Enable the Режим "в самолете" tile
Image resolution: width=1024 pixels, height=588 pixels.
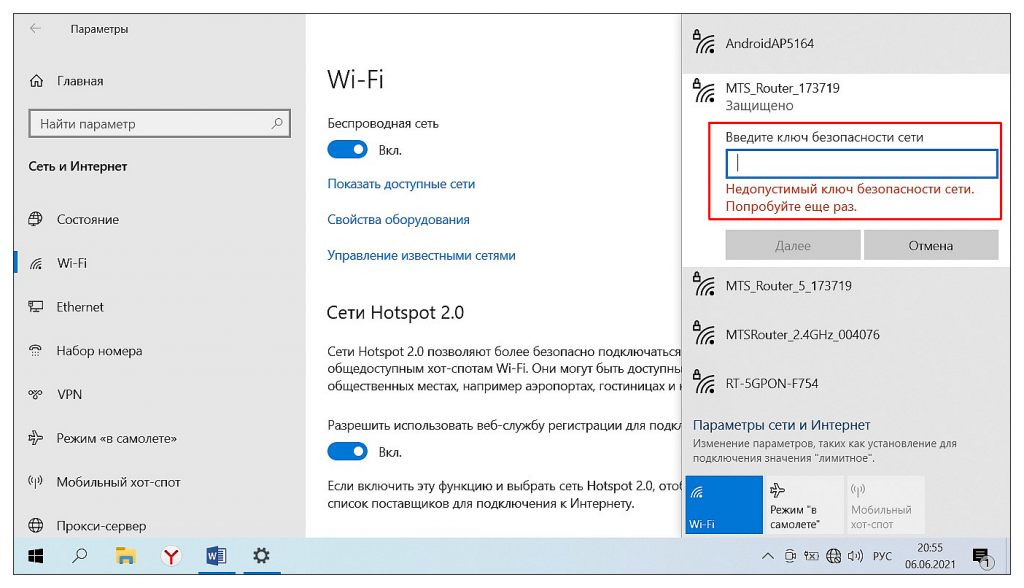click(x=803, y=505)
